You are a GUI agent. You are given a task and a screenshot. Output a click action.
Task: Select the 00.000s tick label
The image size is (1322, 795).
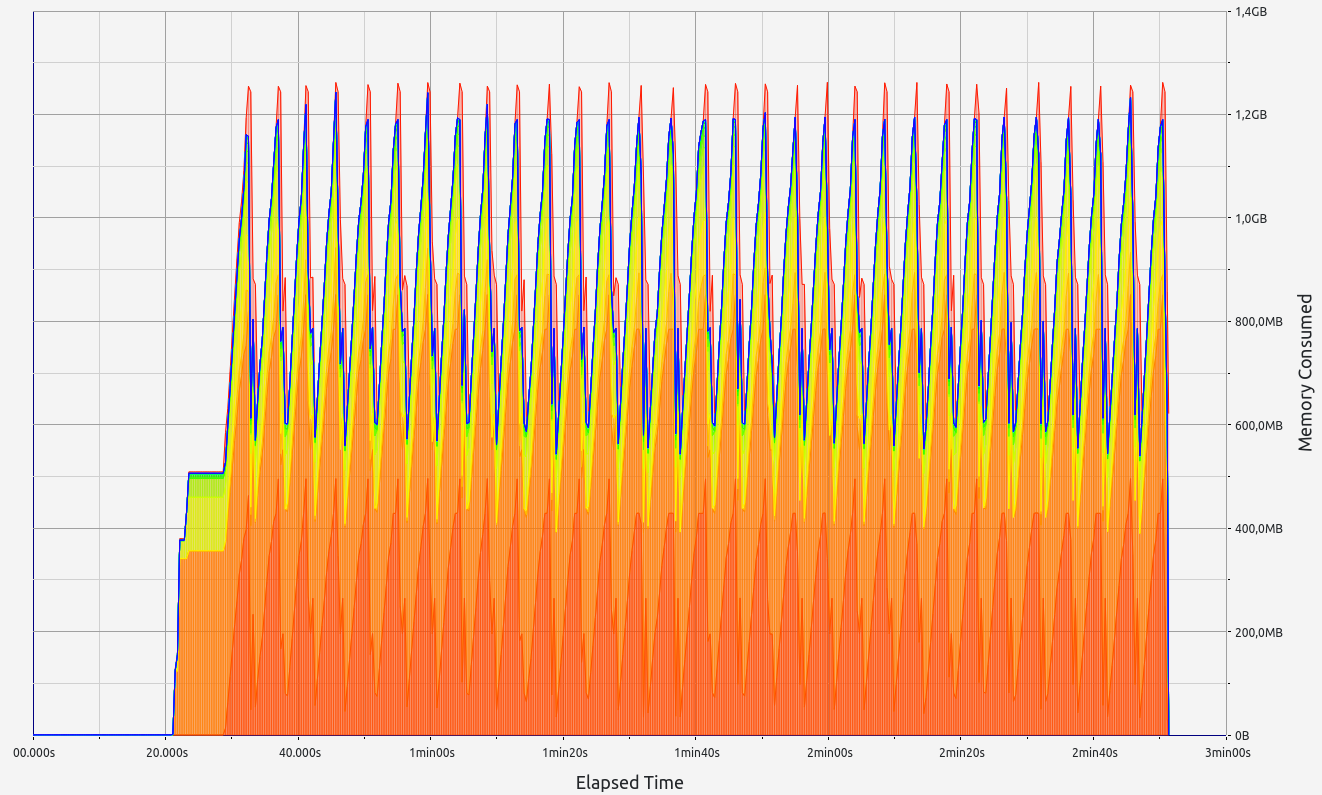click(34, 753)
